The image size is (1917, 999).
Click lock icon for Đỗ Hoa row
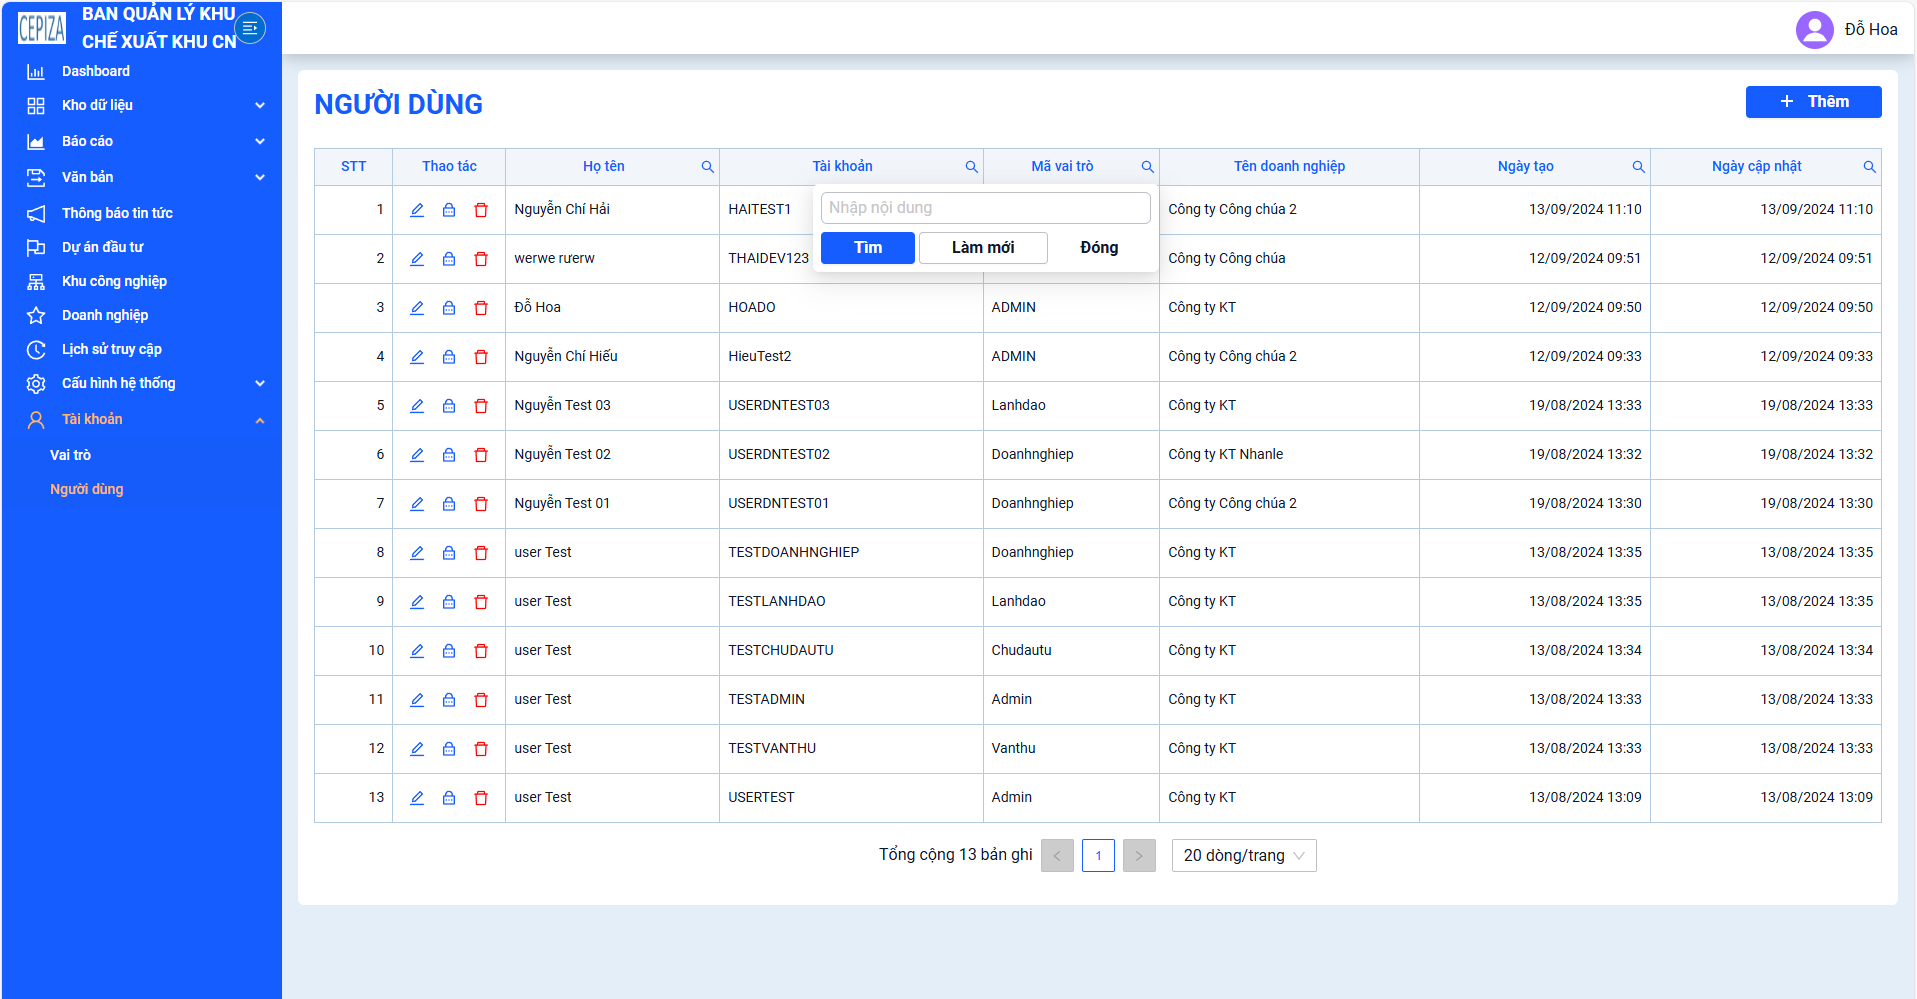point(449,308)
